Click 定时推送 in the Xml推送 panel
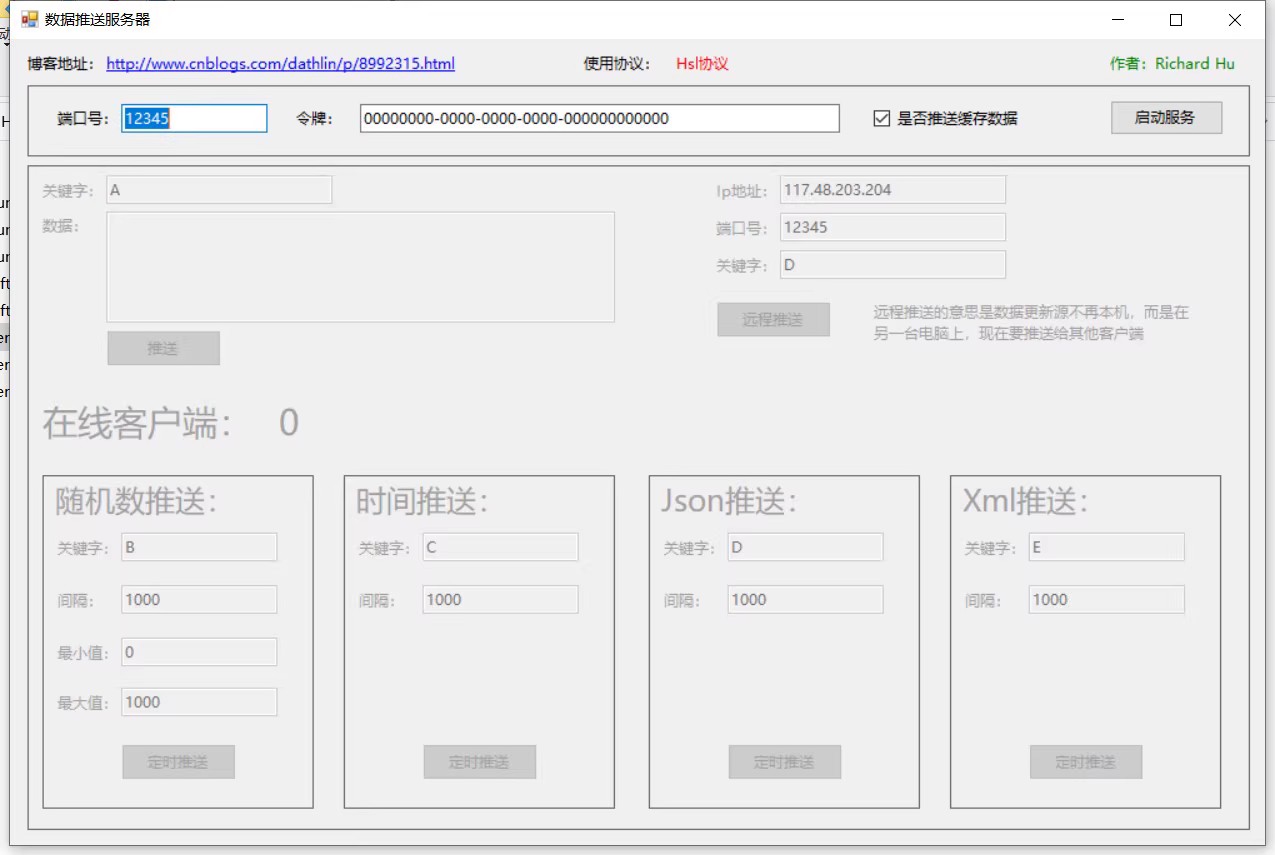1275x855 pixels. 1085,761
